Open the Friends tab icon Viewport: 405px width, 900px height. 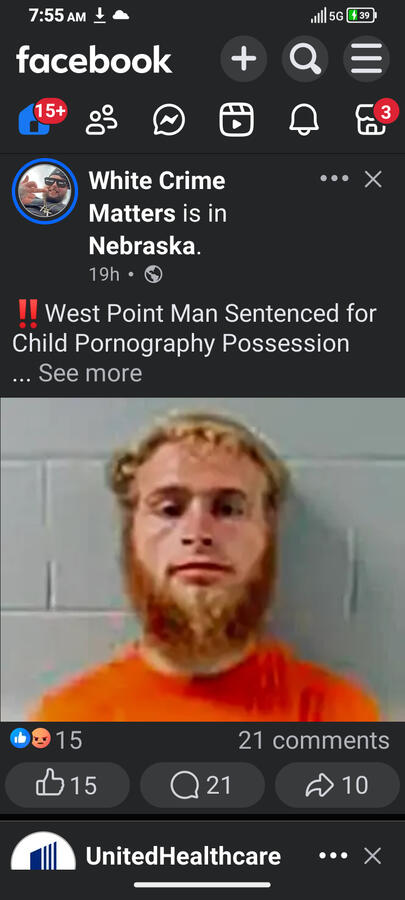click(x=102, y=120)
